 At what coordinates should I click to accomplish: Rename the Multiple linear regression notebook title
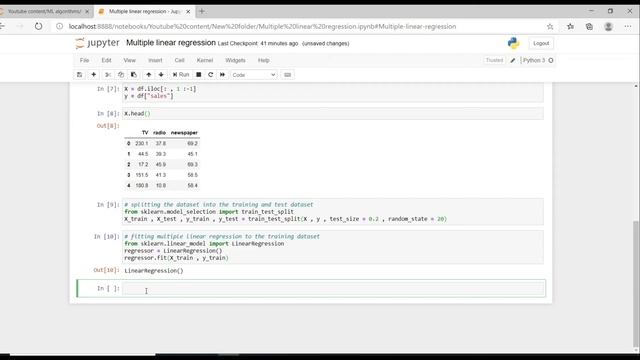[171, 43]
